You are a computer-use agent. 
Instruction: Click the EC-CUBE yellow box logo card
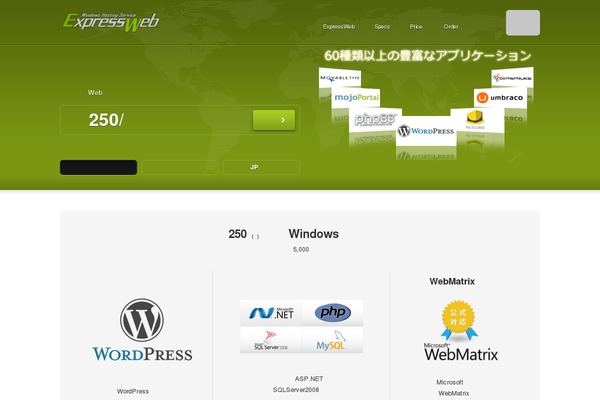coord(476,120)
